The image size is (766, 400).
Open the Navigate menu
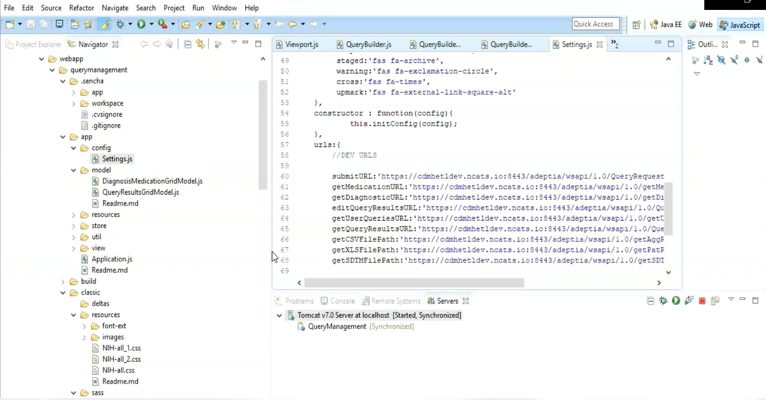(115, 8)
